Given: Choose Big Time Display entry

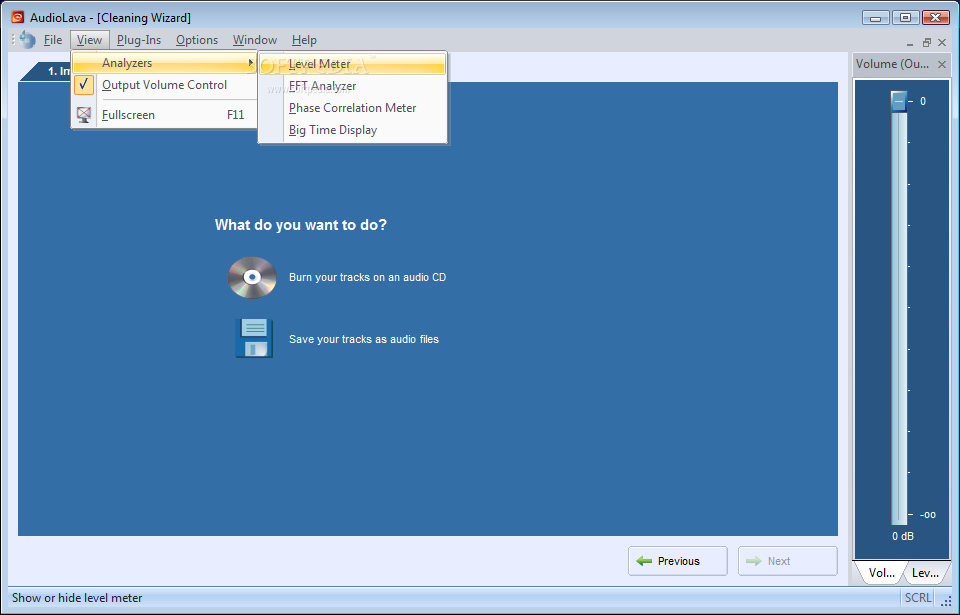Looking at the screenshot, I should 353,130.
